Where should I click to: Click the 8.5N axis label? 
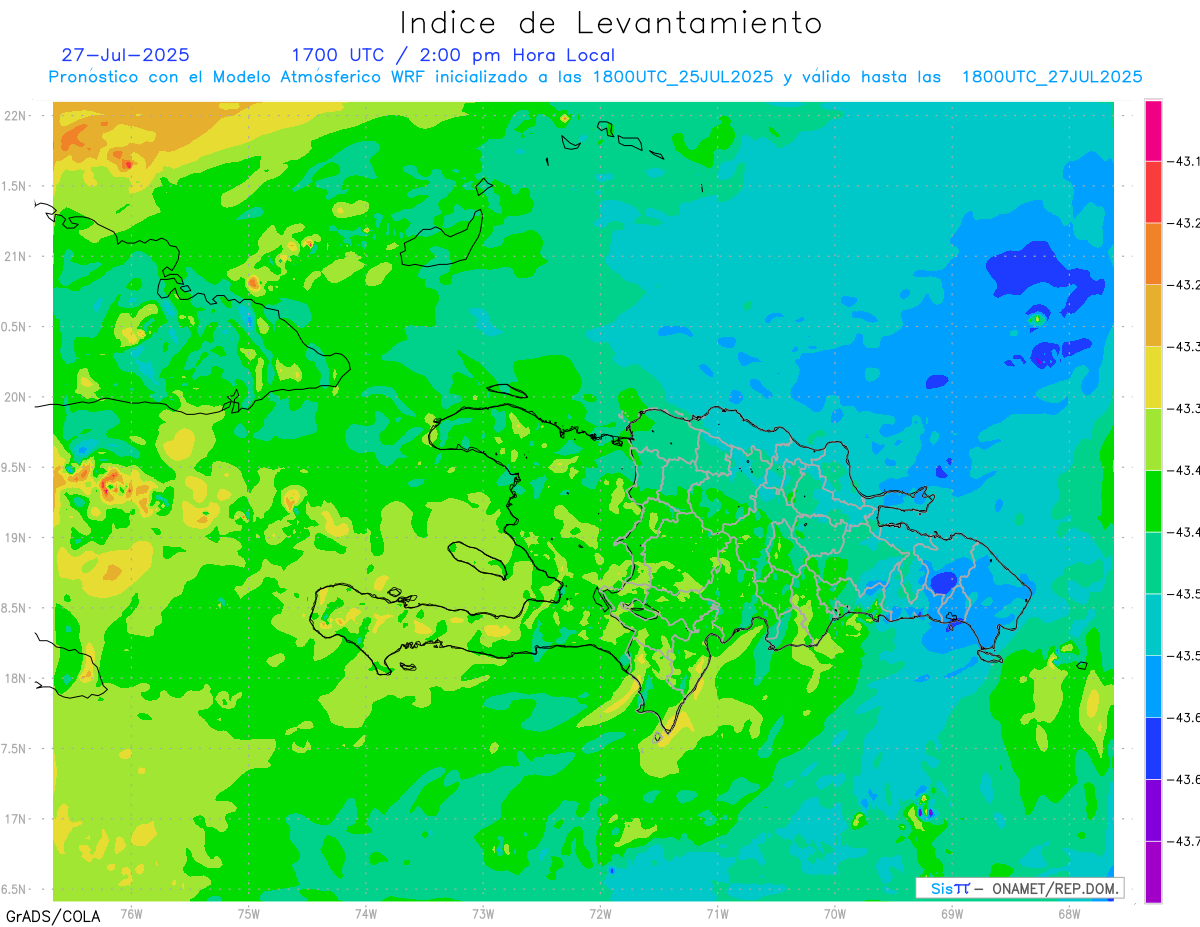[15, 608]
